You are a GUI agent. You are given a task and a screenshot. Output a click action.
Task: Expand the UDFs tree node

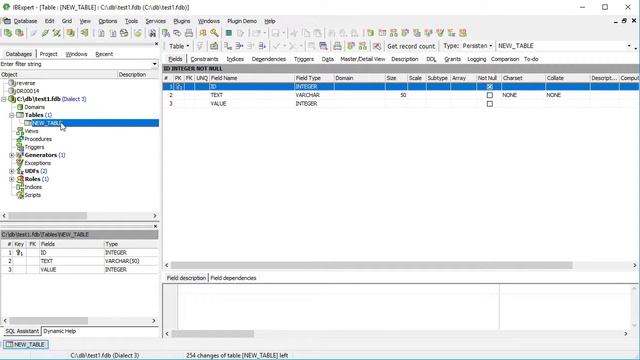click(x=12, y=171)
